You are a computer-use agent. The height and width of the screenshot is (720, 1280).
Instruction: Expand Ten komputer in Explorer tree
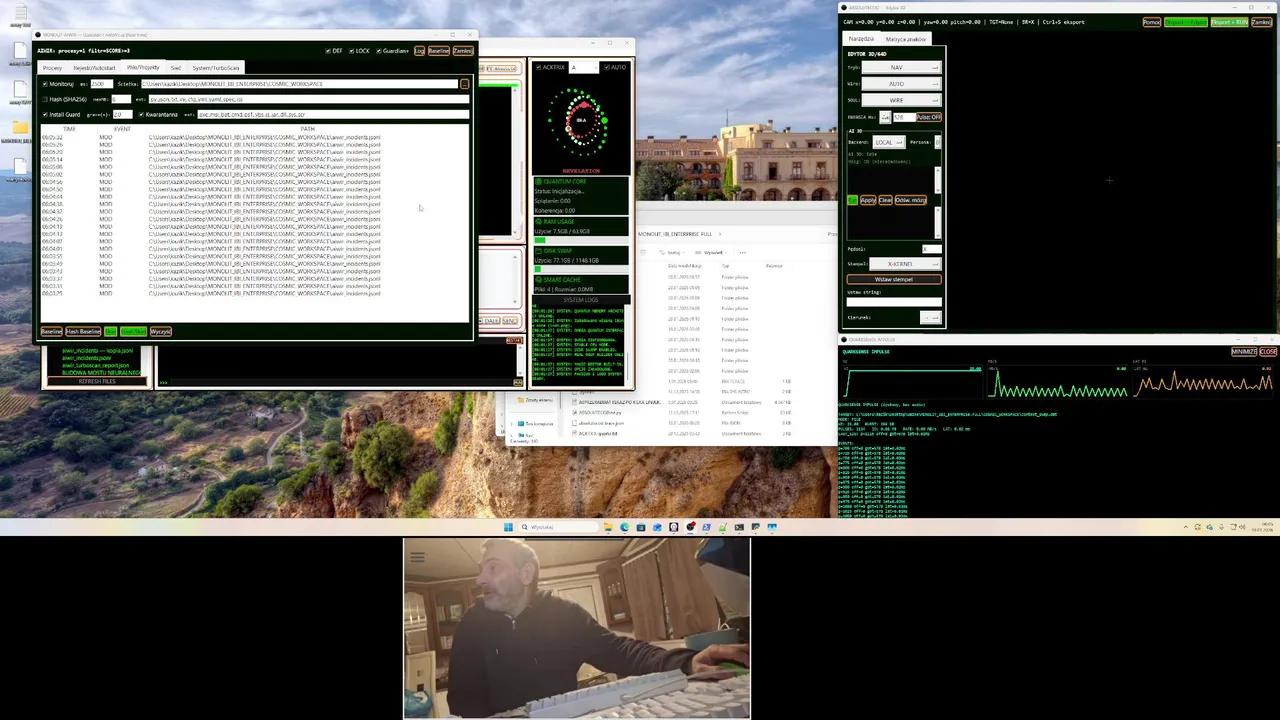pos(511,424)
